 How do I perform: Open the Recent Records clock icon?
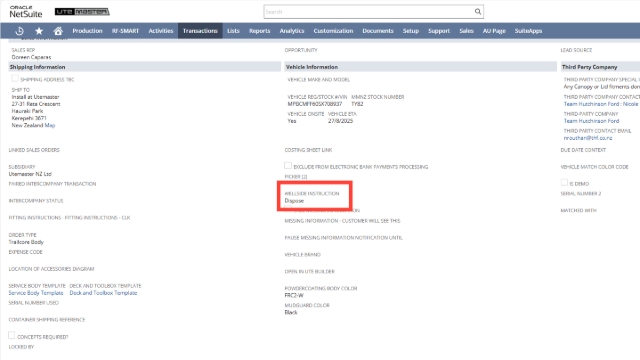click(19, 31)
